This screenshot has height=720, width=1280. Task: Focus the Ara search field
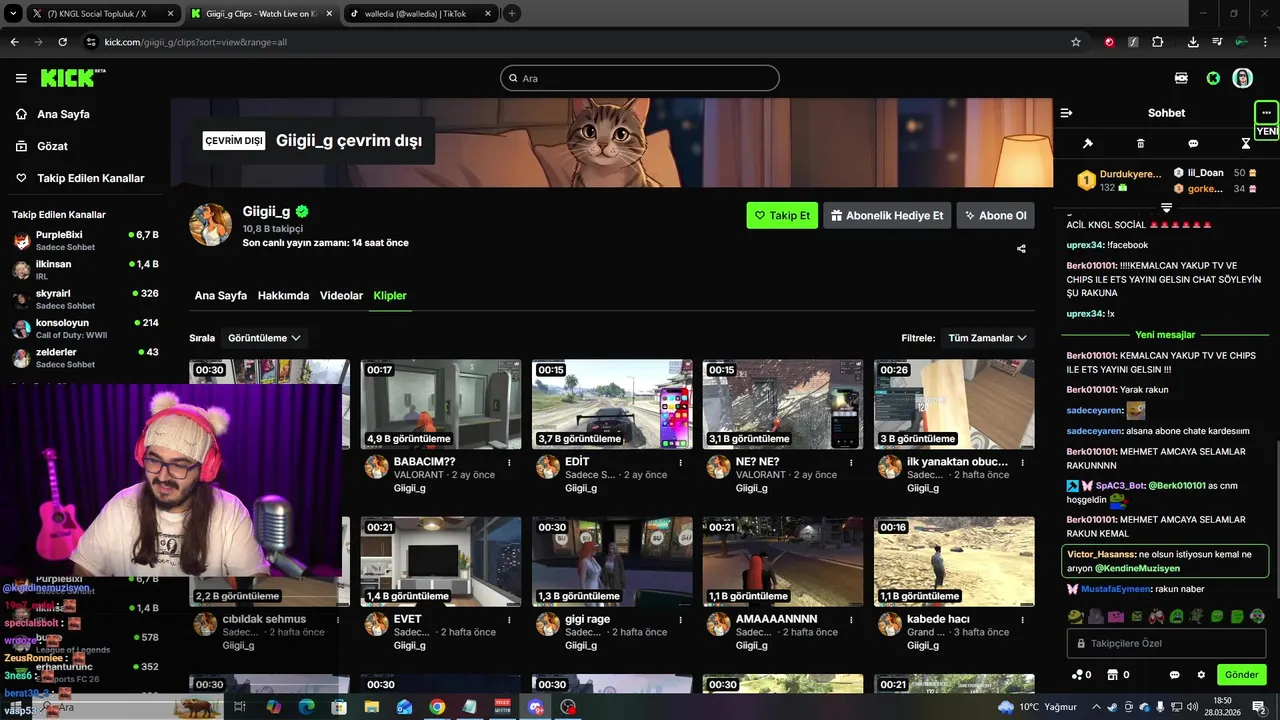pos(640,78)
